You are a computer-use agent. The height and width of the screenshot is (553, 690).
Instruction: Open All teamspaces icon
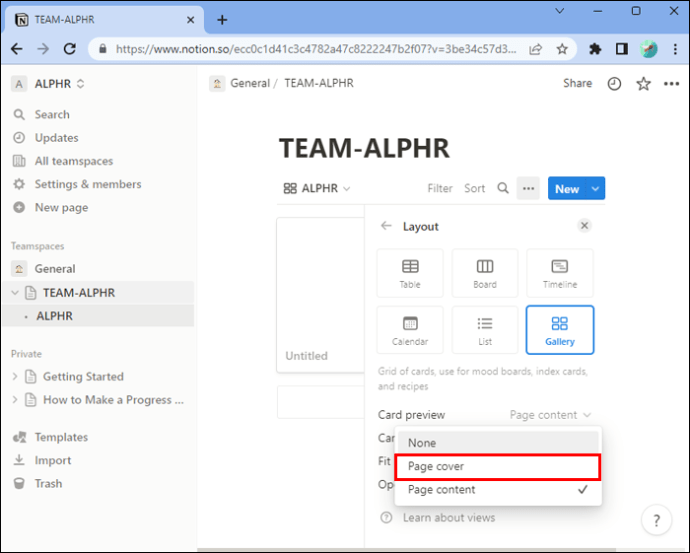[x=19, y=161]
